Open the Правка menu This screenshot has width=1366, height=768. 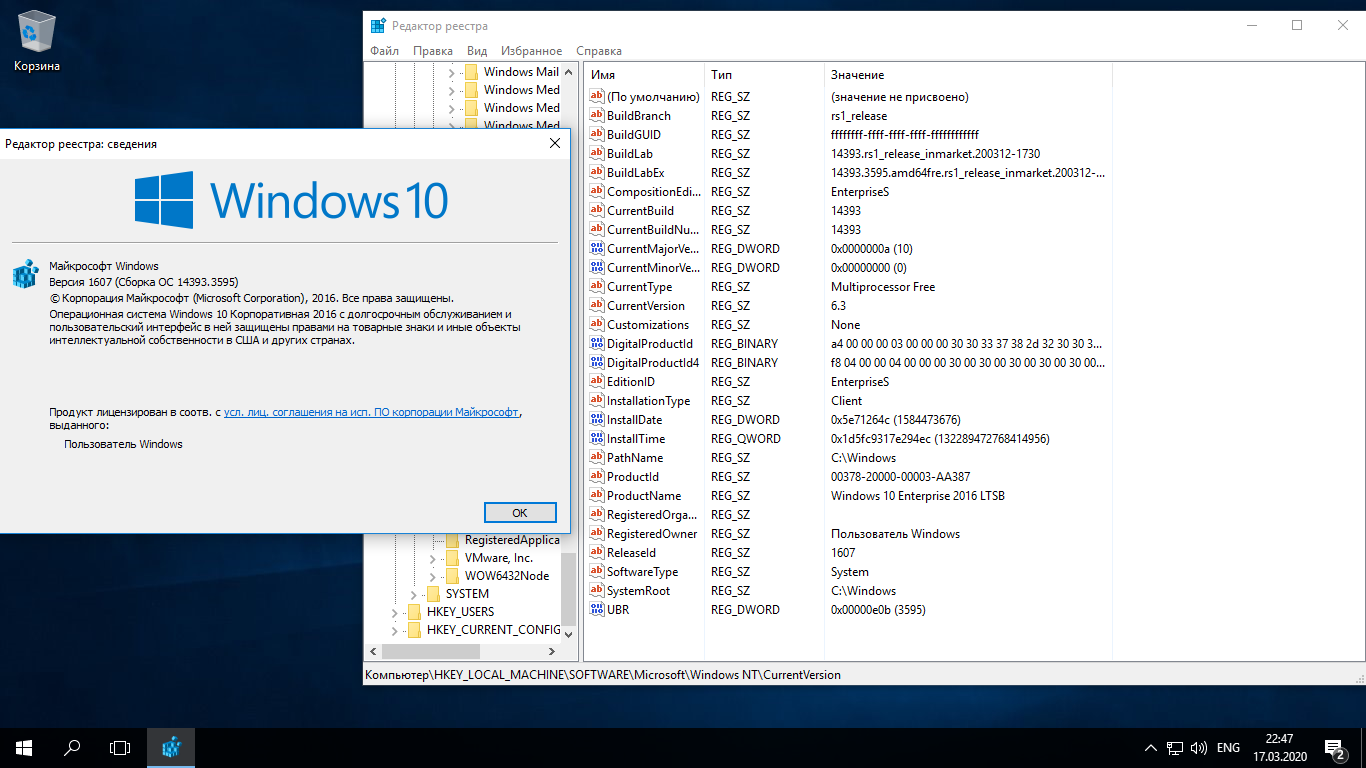coord(432,51)
